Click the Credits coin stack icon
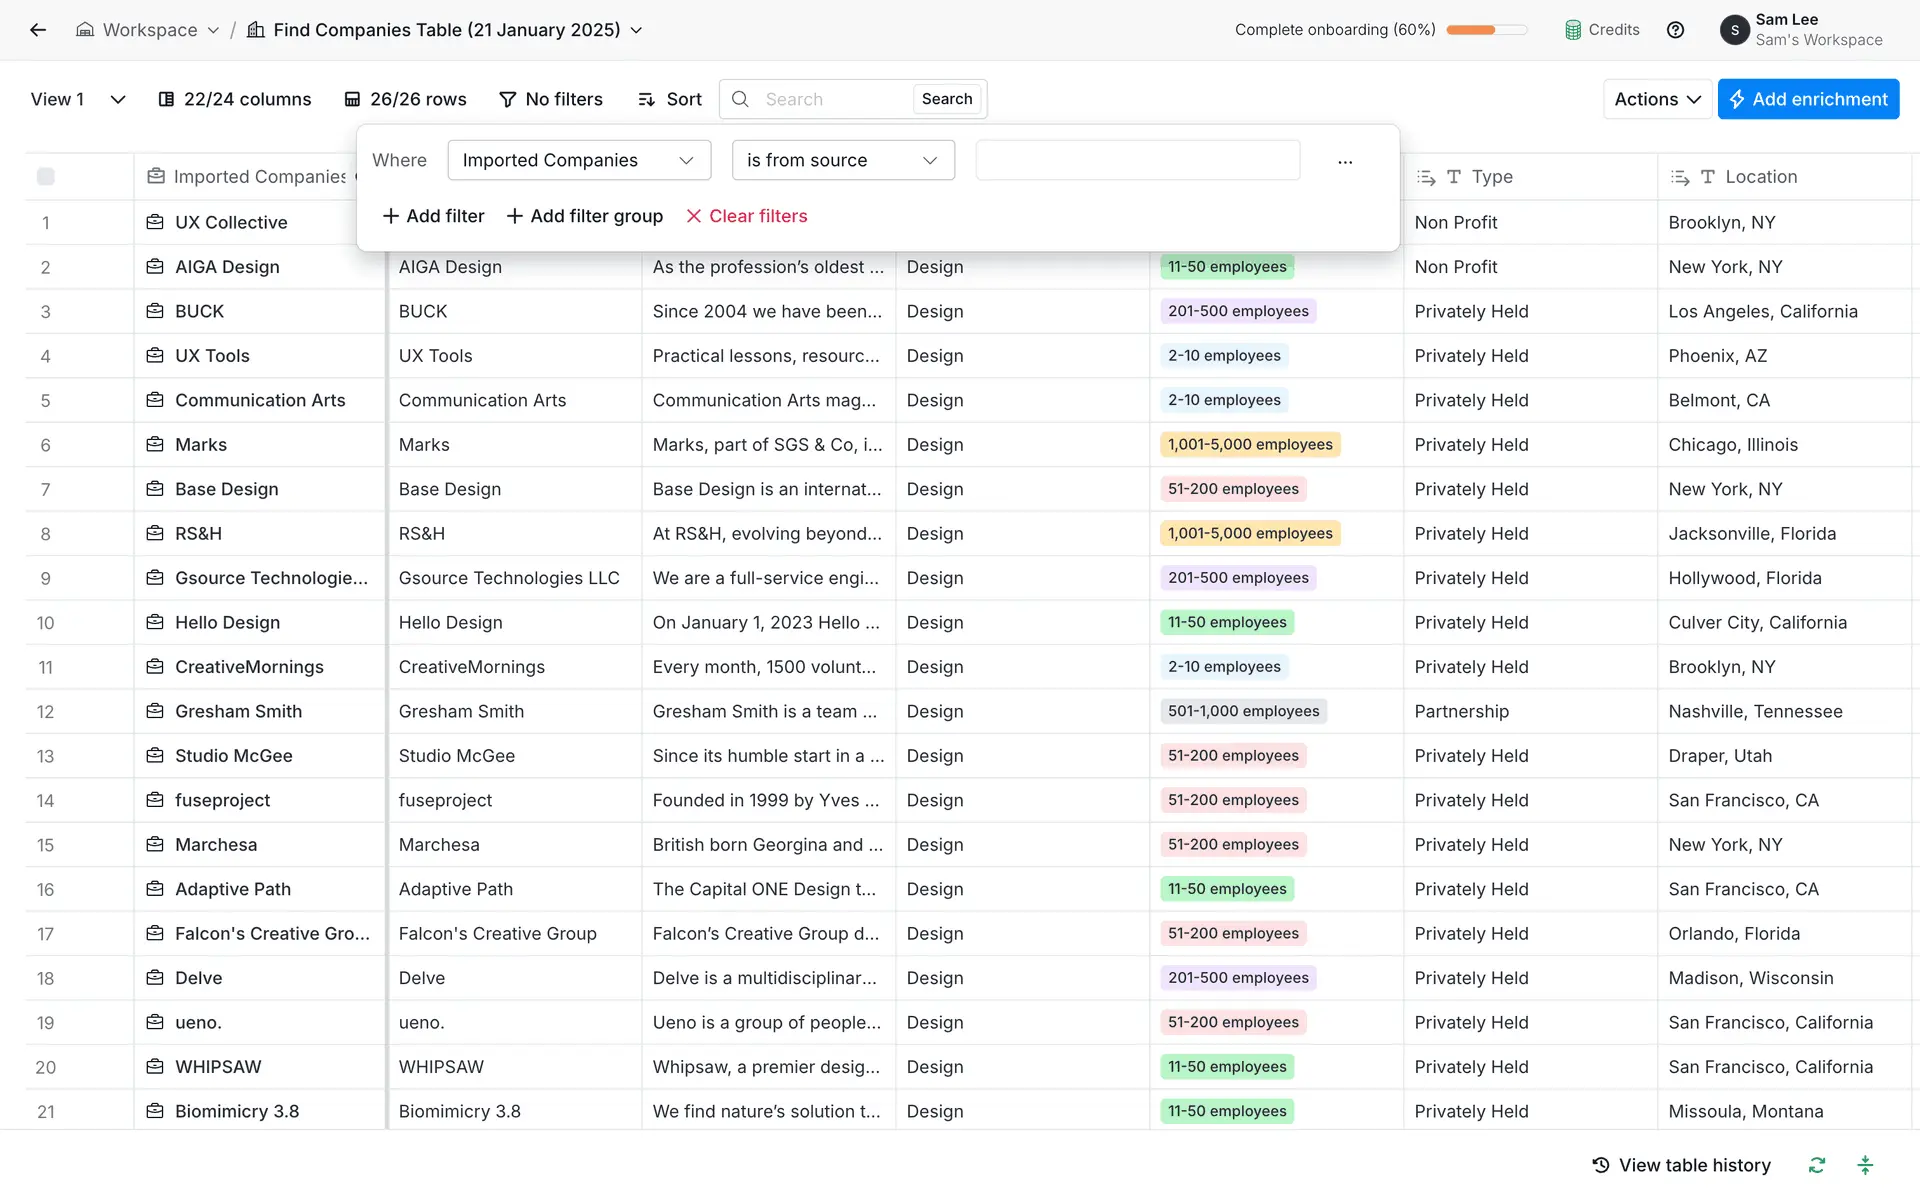 pos(1573,30)
